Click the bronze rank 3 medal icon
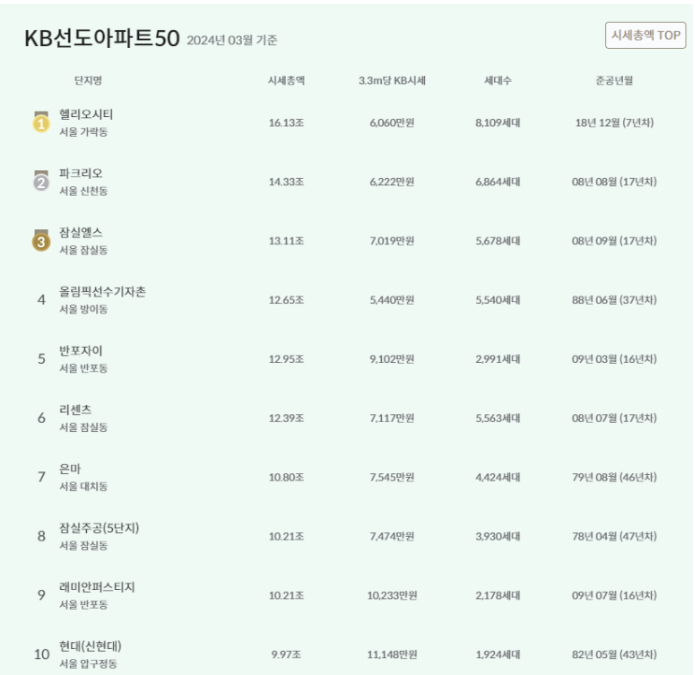Image resolution: width=695 pixels, height=675 pixels. [x=41, y=240]
